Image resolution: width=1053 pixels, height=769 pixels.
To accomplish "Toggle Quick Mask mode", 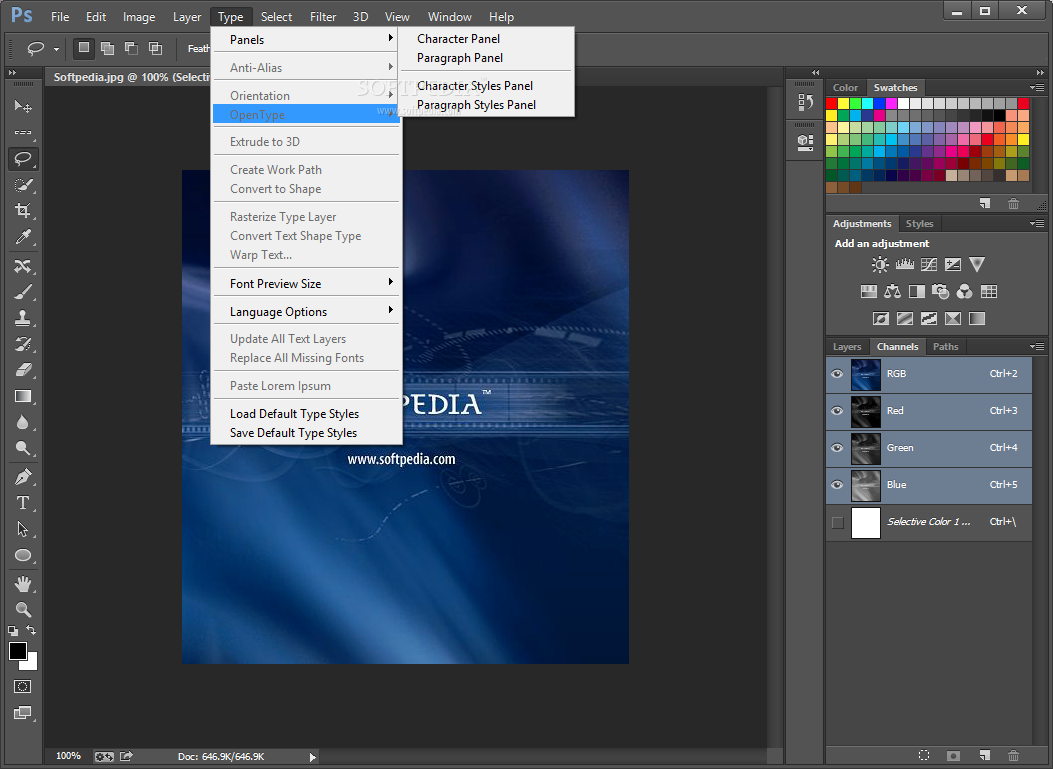I will [23, 686].
